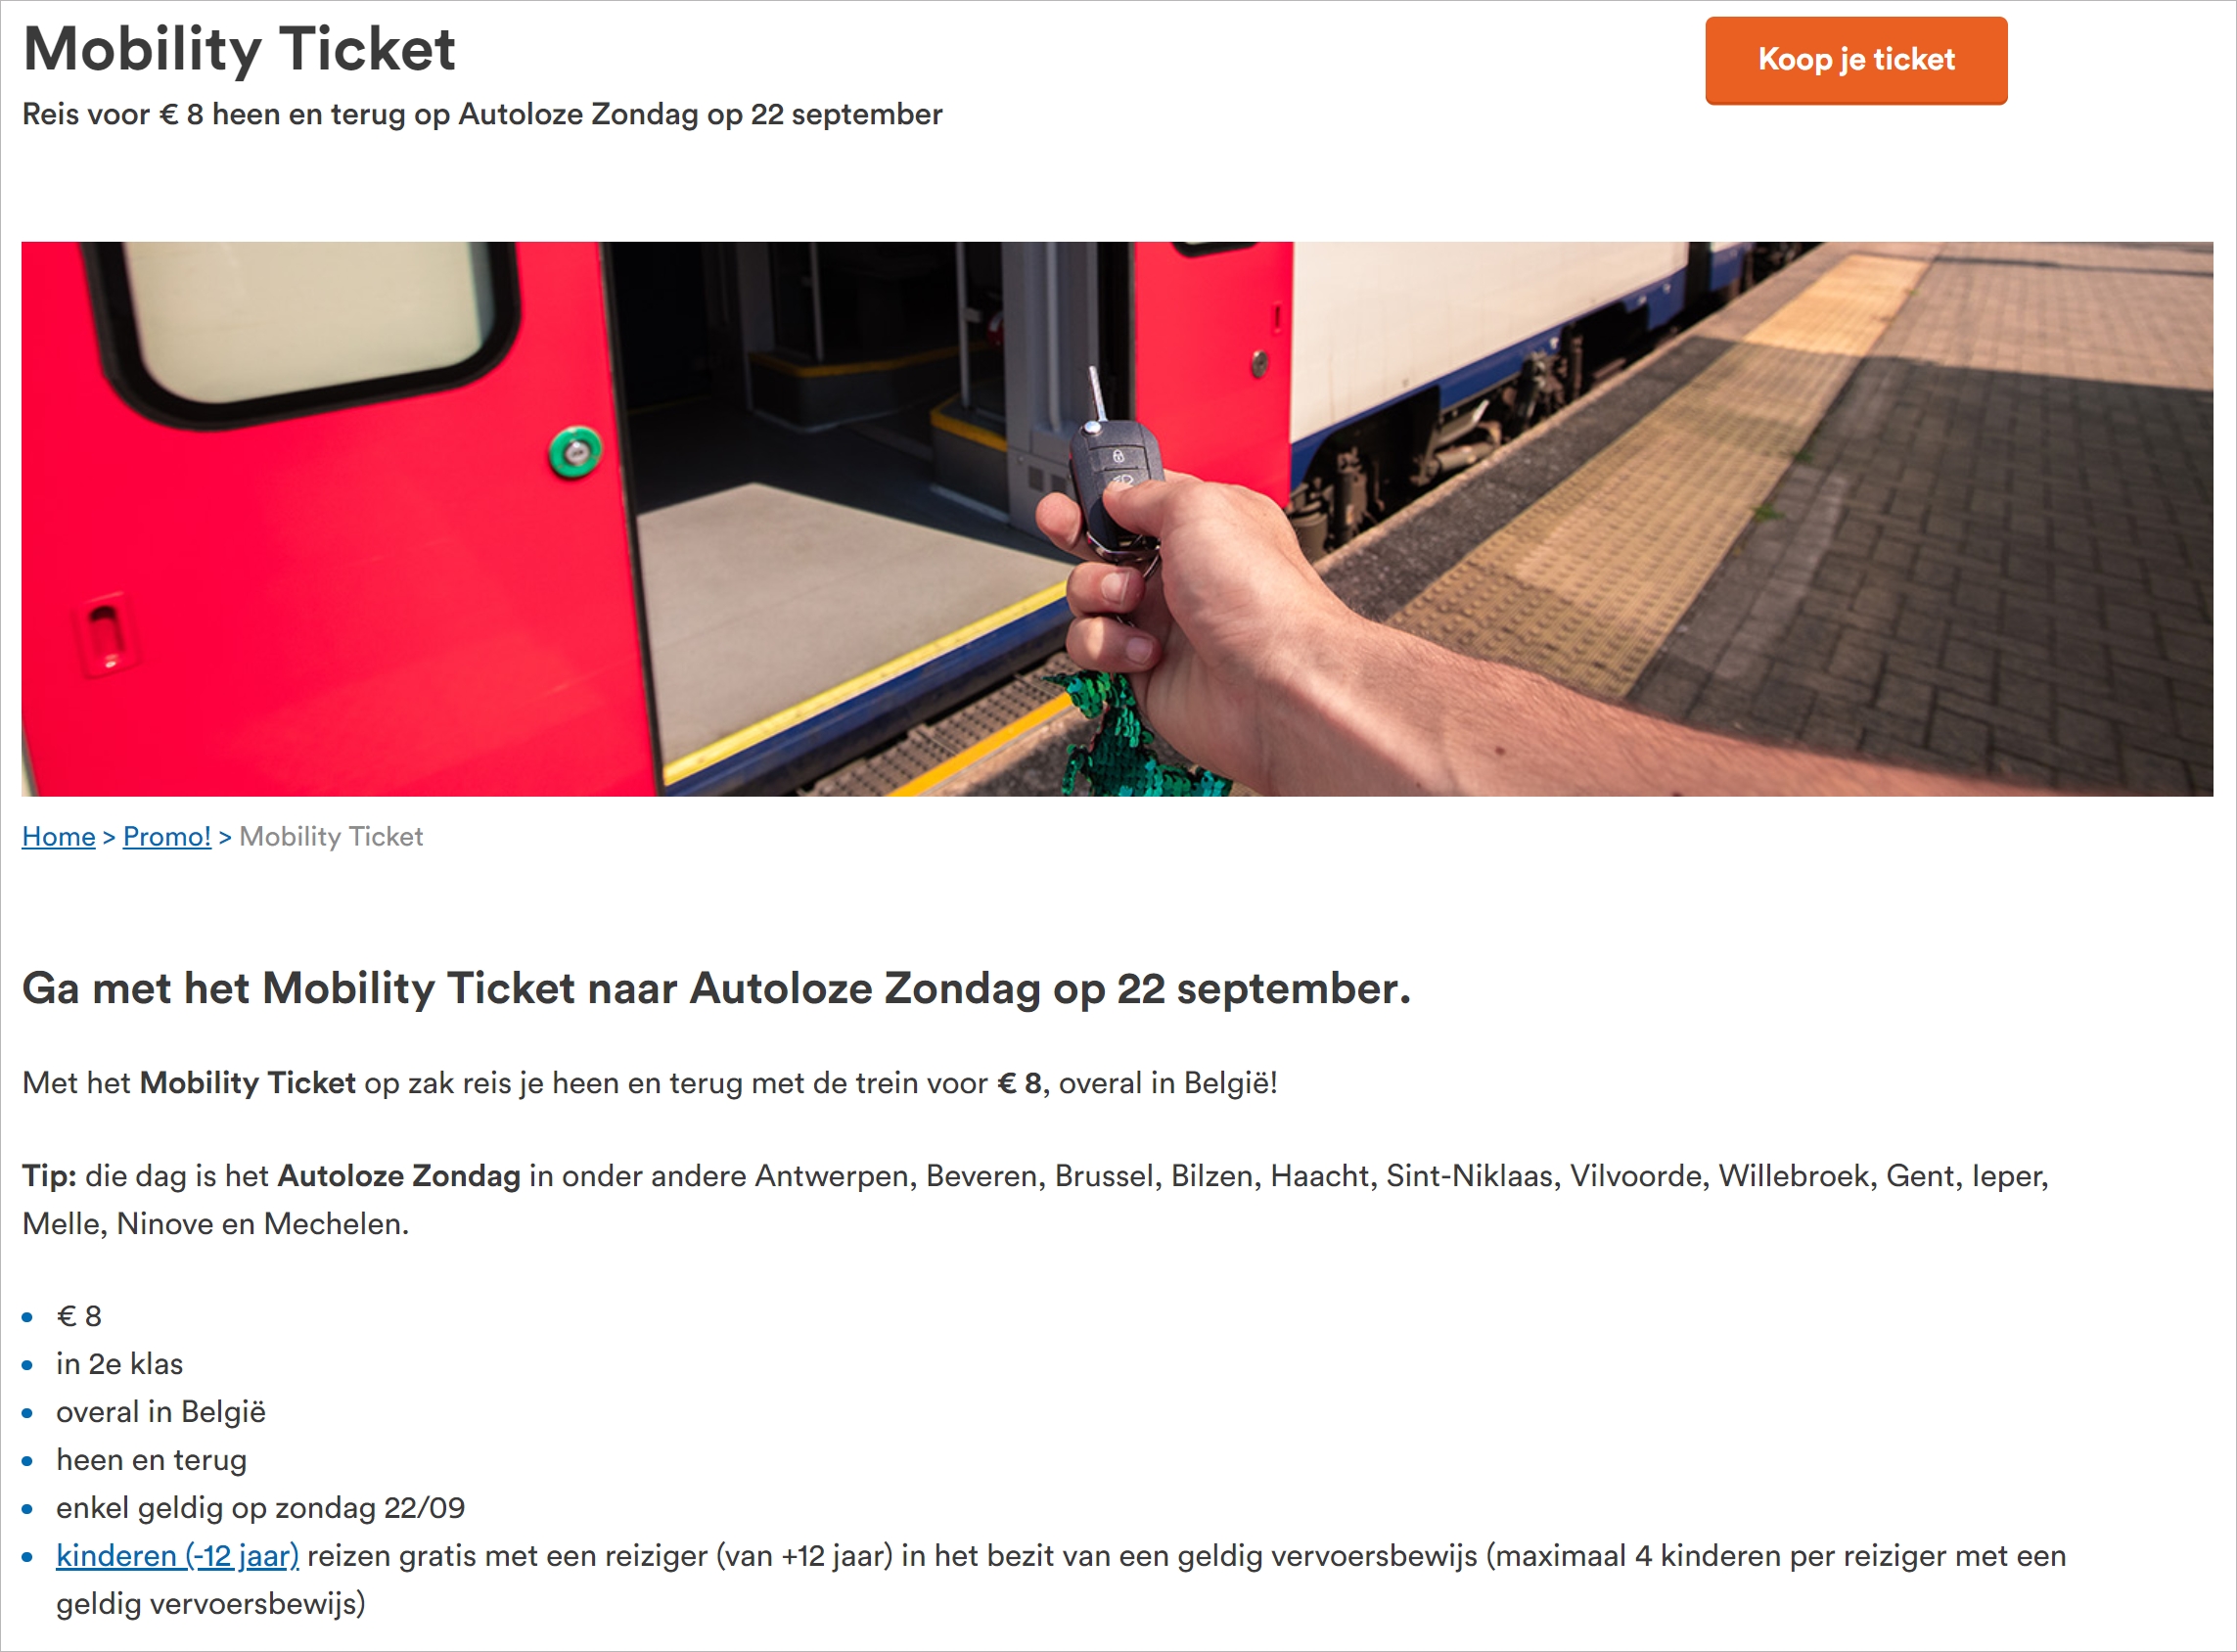The width and height of the screenshot is (2237, 1652).
Task: Click the red door handle in the photo
Action: (x=104, y=635)
